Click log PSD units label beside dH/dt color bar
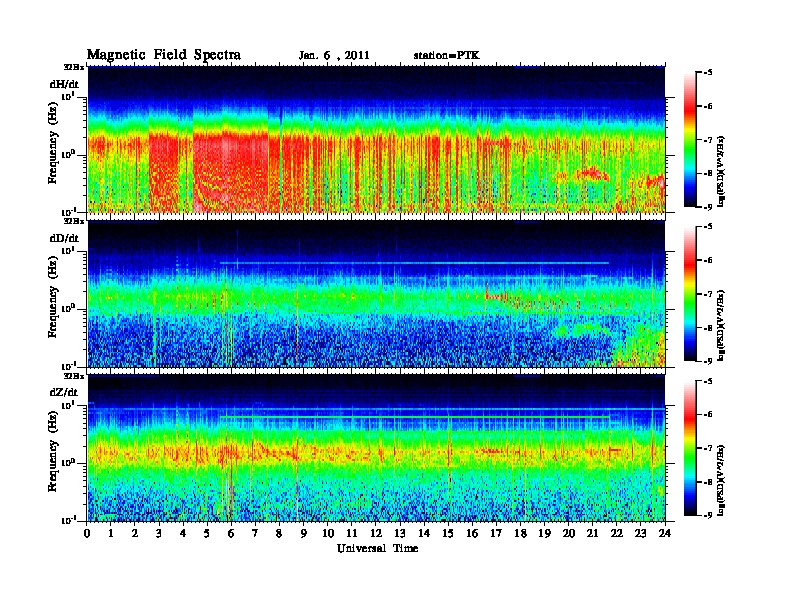The height and width of the screenshot is (612, 792). pyautogui.click(x=722, y=171)
